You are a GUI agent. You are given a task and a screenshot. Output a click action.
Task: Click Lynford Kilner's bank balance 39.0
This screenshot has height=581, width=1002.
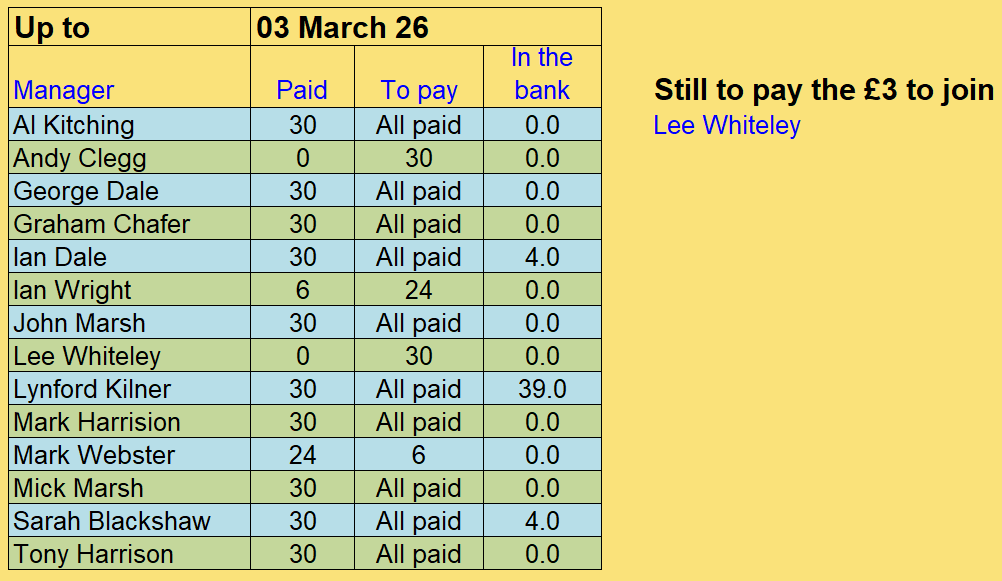point(542,389)
